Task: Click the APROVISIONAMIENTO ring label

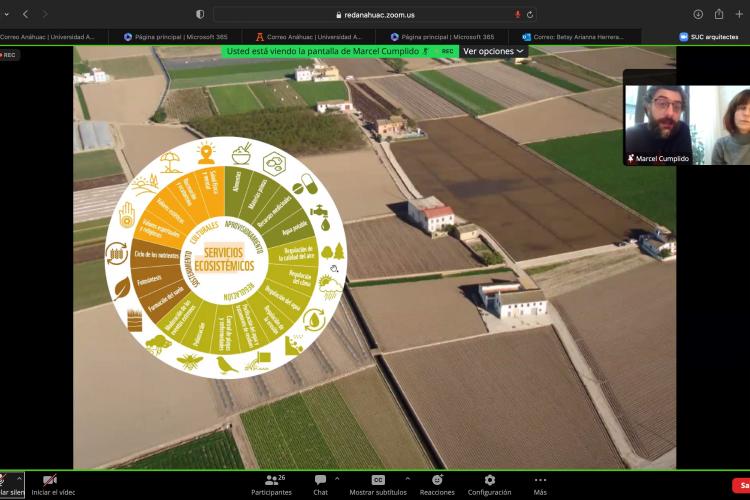Action: [245, 235]
